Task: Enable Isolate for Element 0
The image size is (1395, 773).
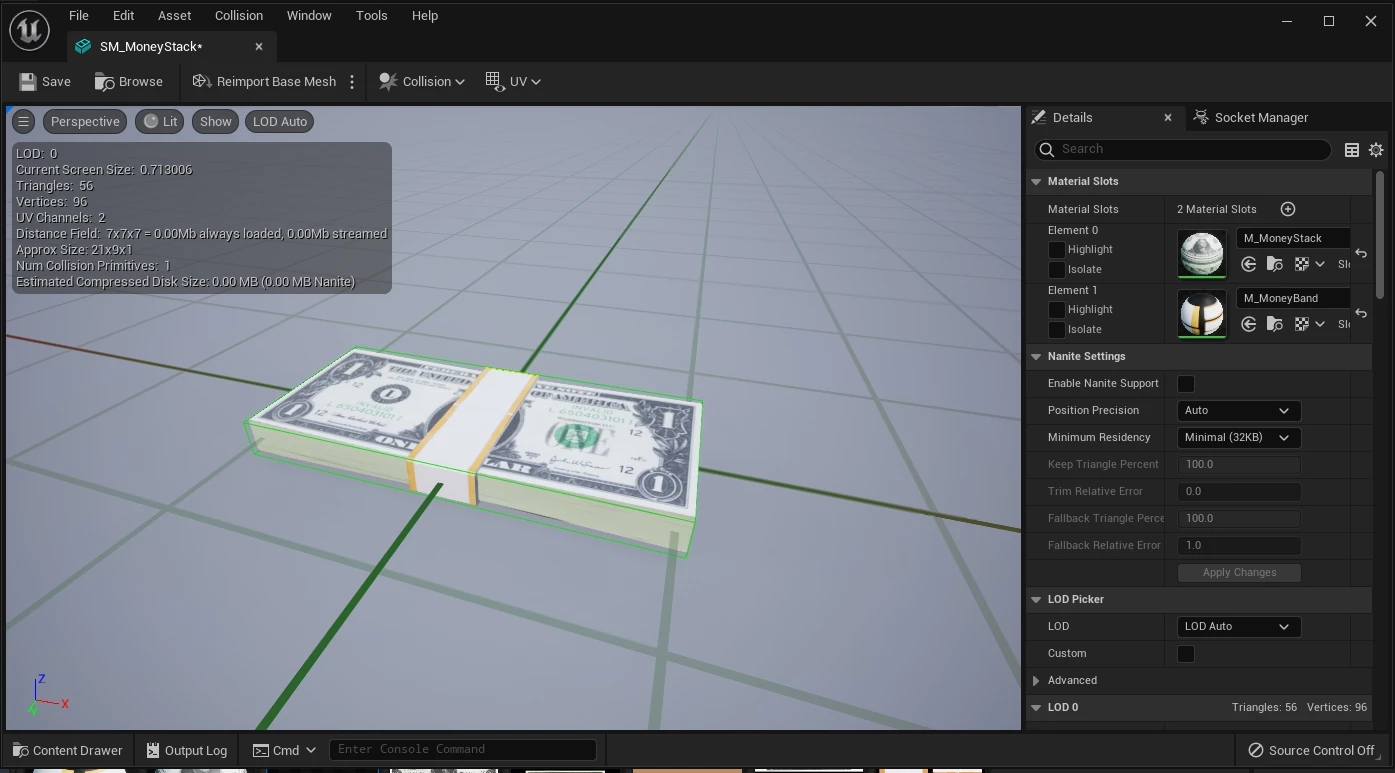Action: tap(1056, 270)
